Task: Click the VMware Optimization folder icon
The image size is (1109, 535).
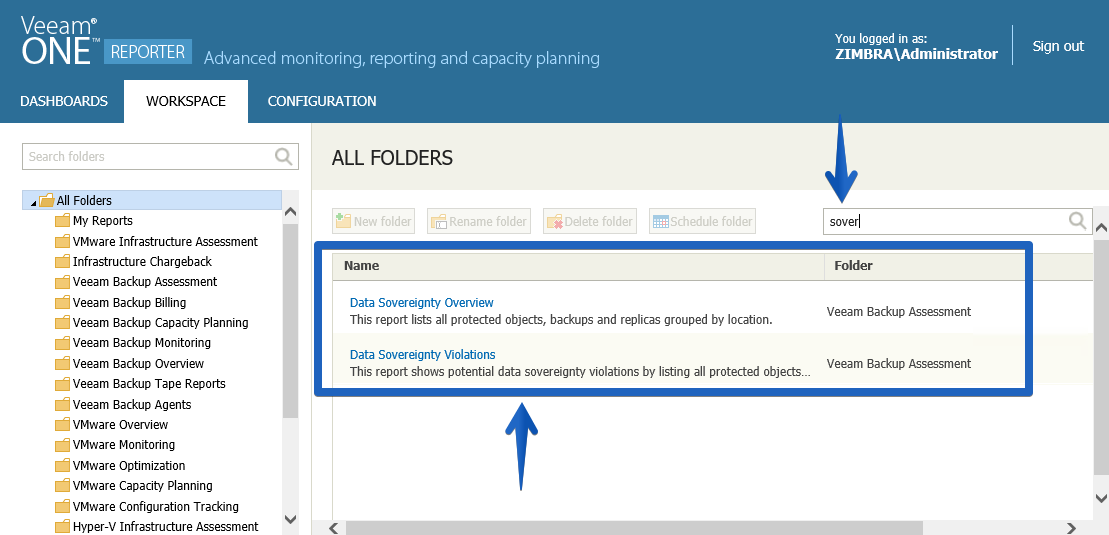Action: 62,466
